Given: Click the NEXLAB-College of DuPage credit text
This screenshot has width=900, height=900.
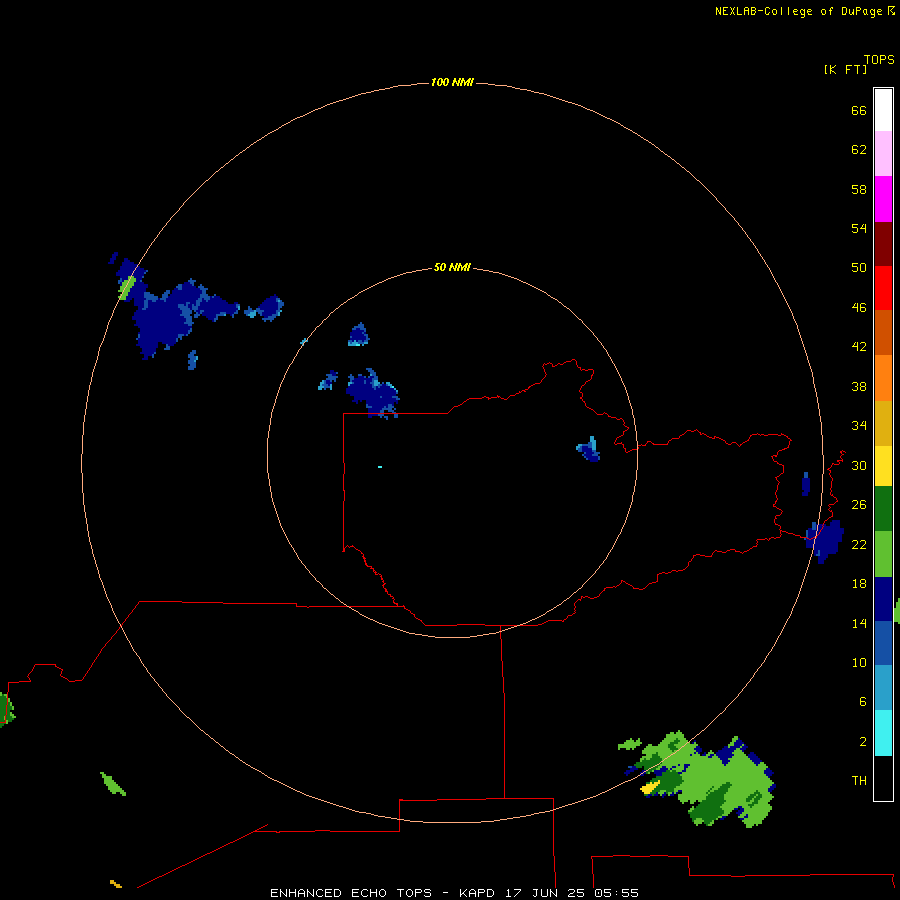Looking at the screenshot, I should (x=798, y=11).
